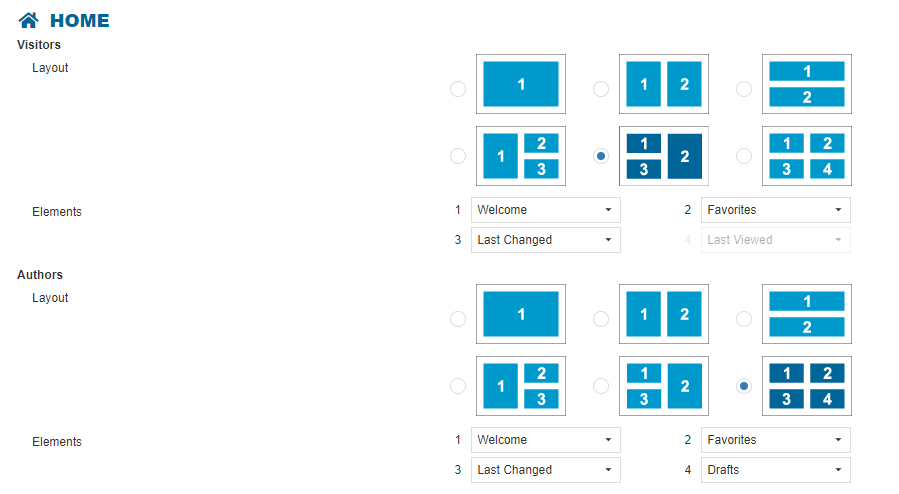Select Visitors single-panel layout radio button
899x494 pixels.
[x=458, y=89]
